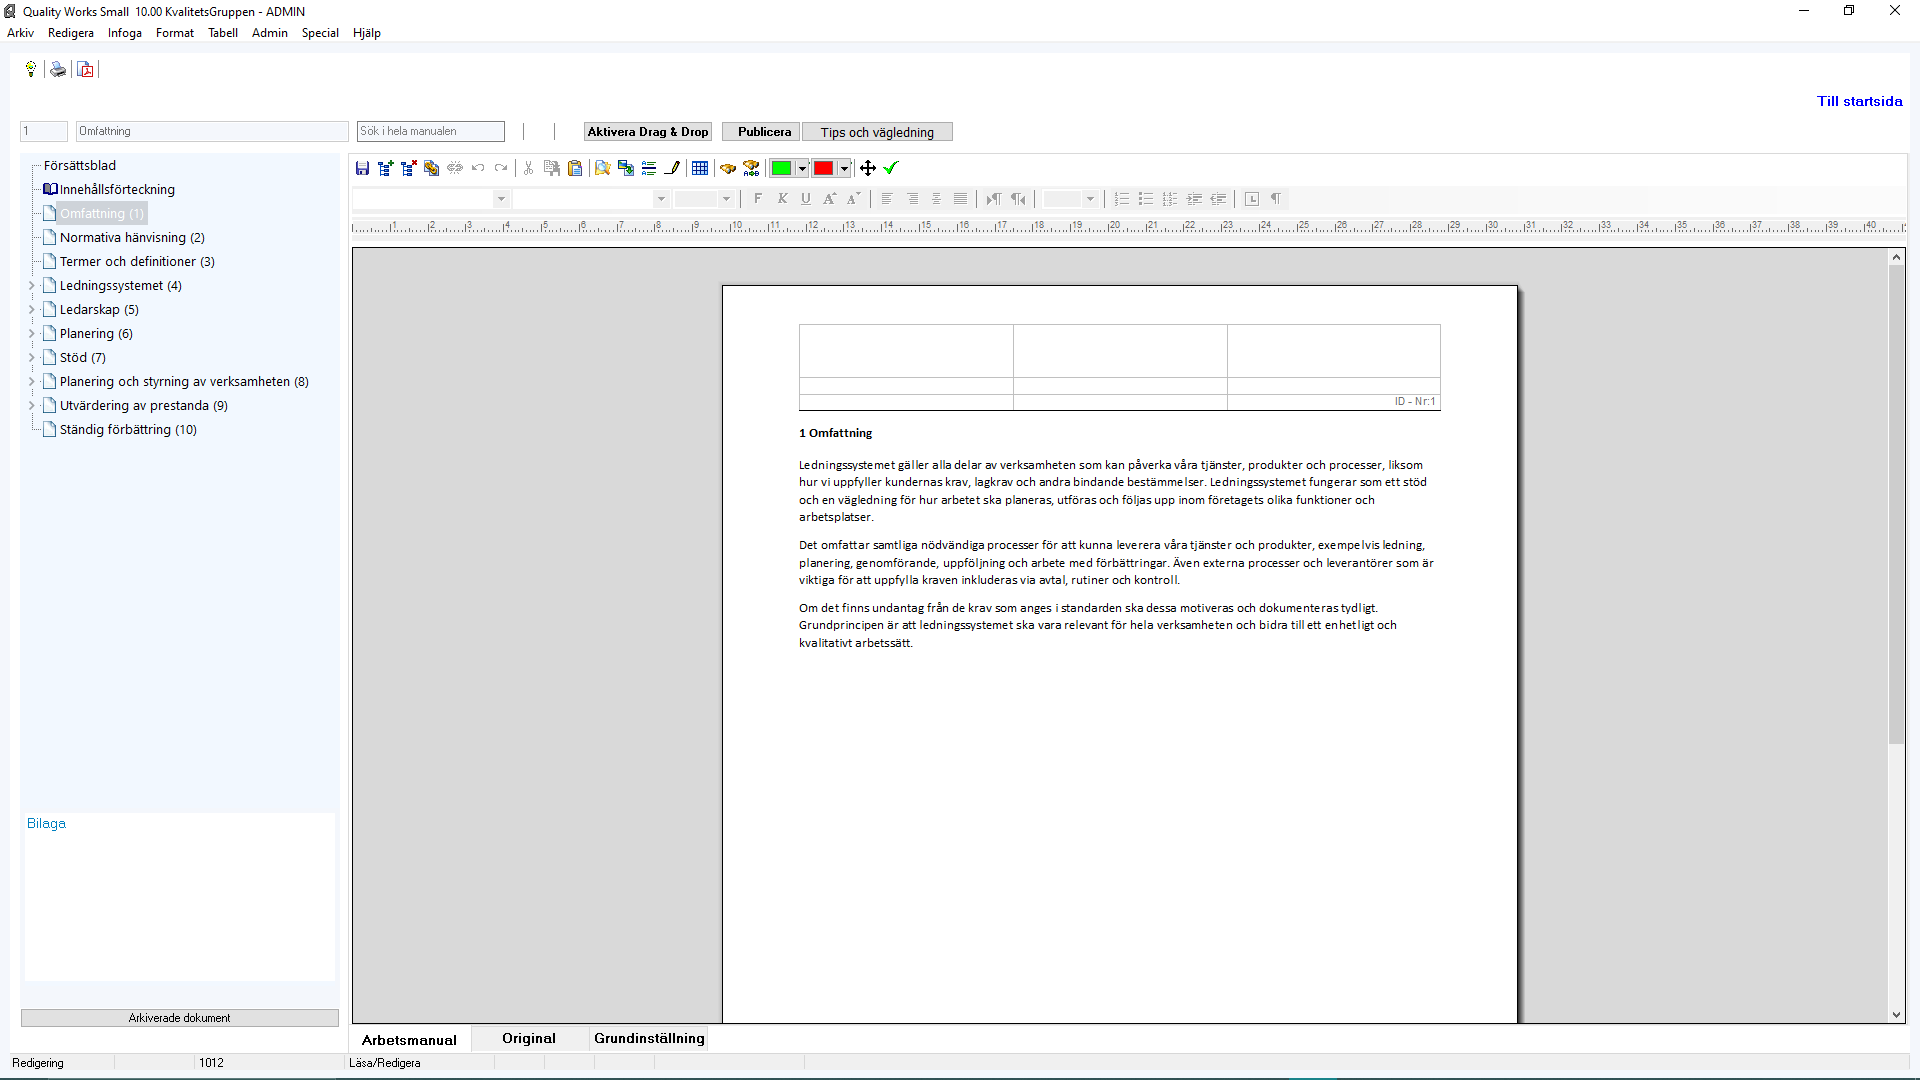Toggle bold (F) formatting
The height and width of the screenshot is (1080, 1920).
coord(758,199)
